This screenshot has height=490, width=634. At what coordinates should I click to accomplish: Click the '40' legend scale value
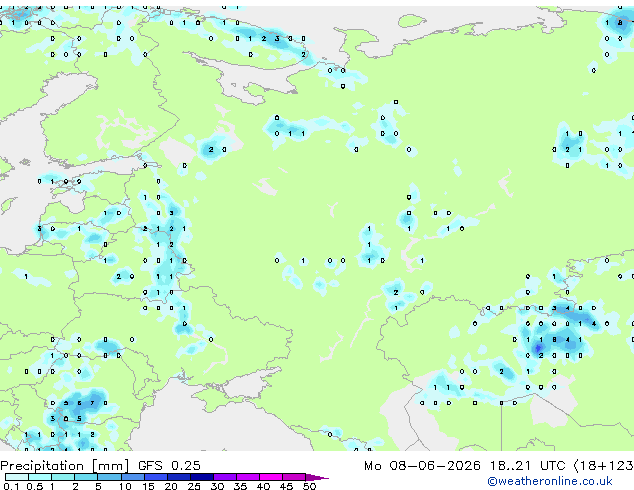(x=263, y=486)
